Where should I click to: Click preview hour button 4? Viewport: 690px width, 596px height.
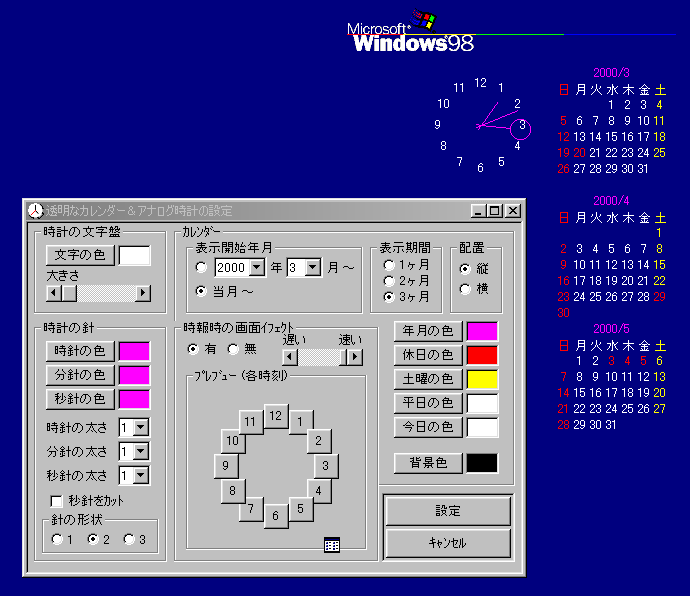(319, 491)
